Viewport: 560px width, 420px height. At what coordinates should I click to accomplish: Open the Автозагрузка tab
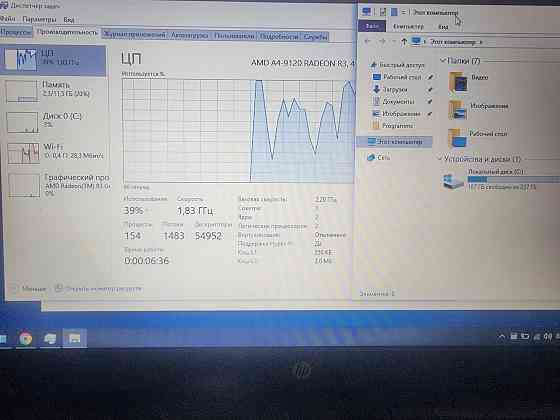tap(189, 35)
